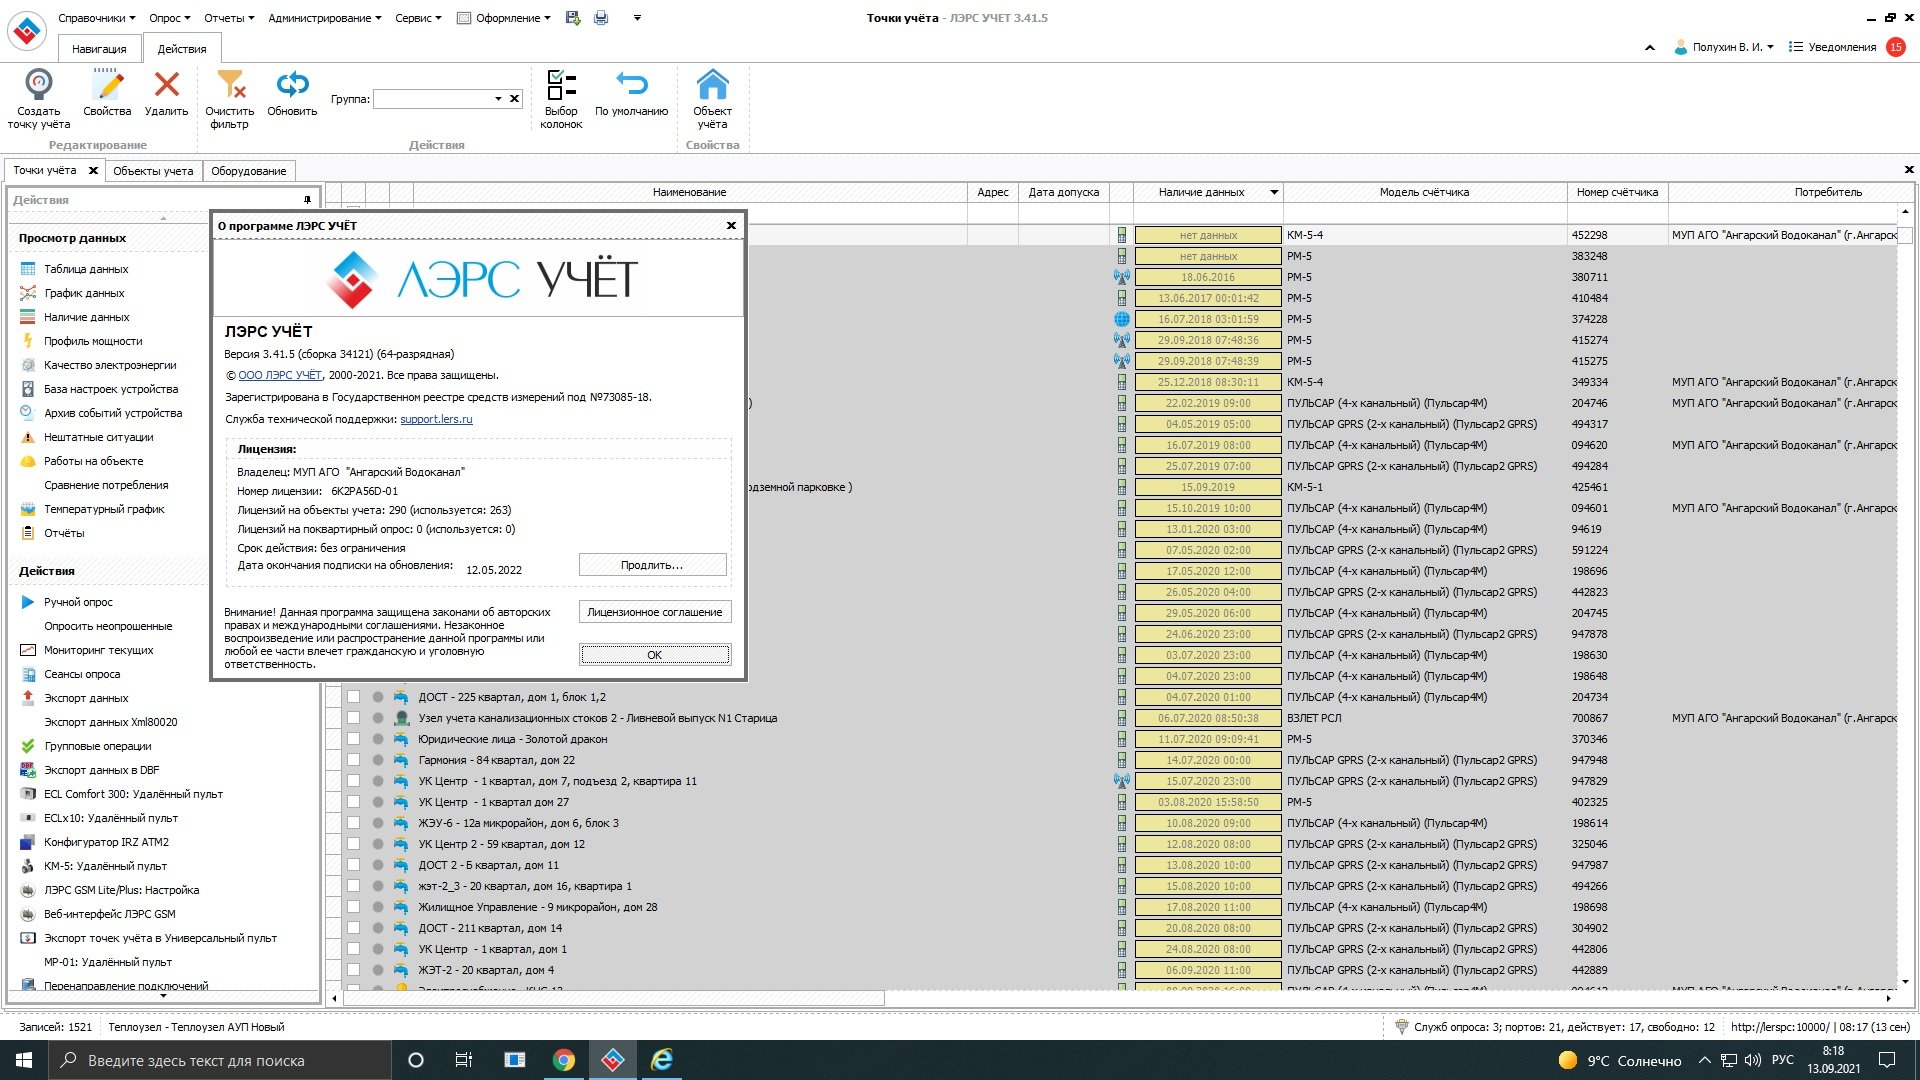This screenshot has width=1920, height=1080.
Task: Click OK in the About dialog
Action: coord(654,655)
